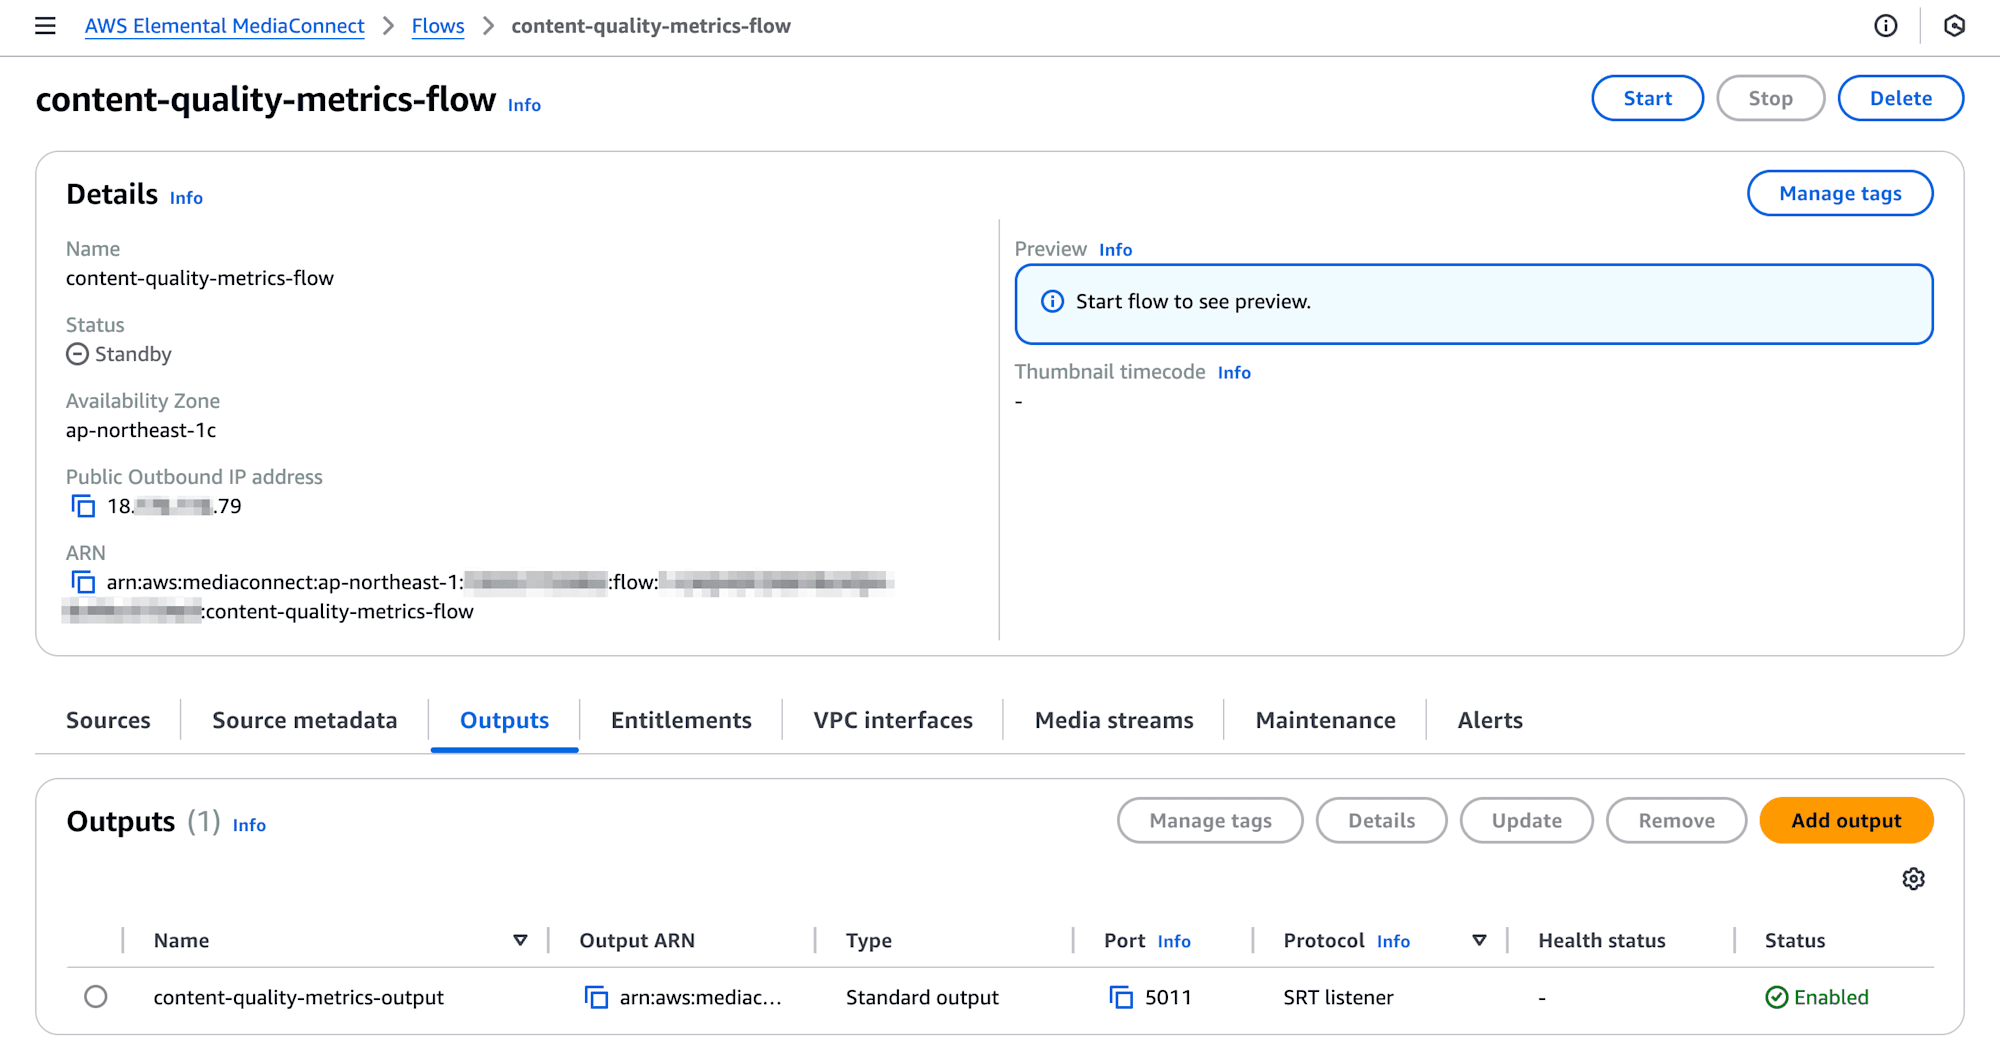Click Manage tags in Outputs panel
Viewport: 2000px width, 1063px height.
click(x=1210, y=820)
